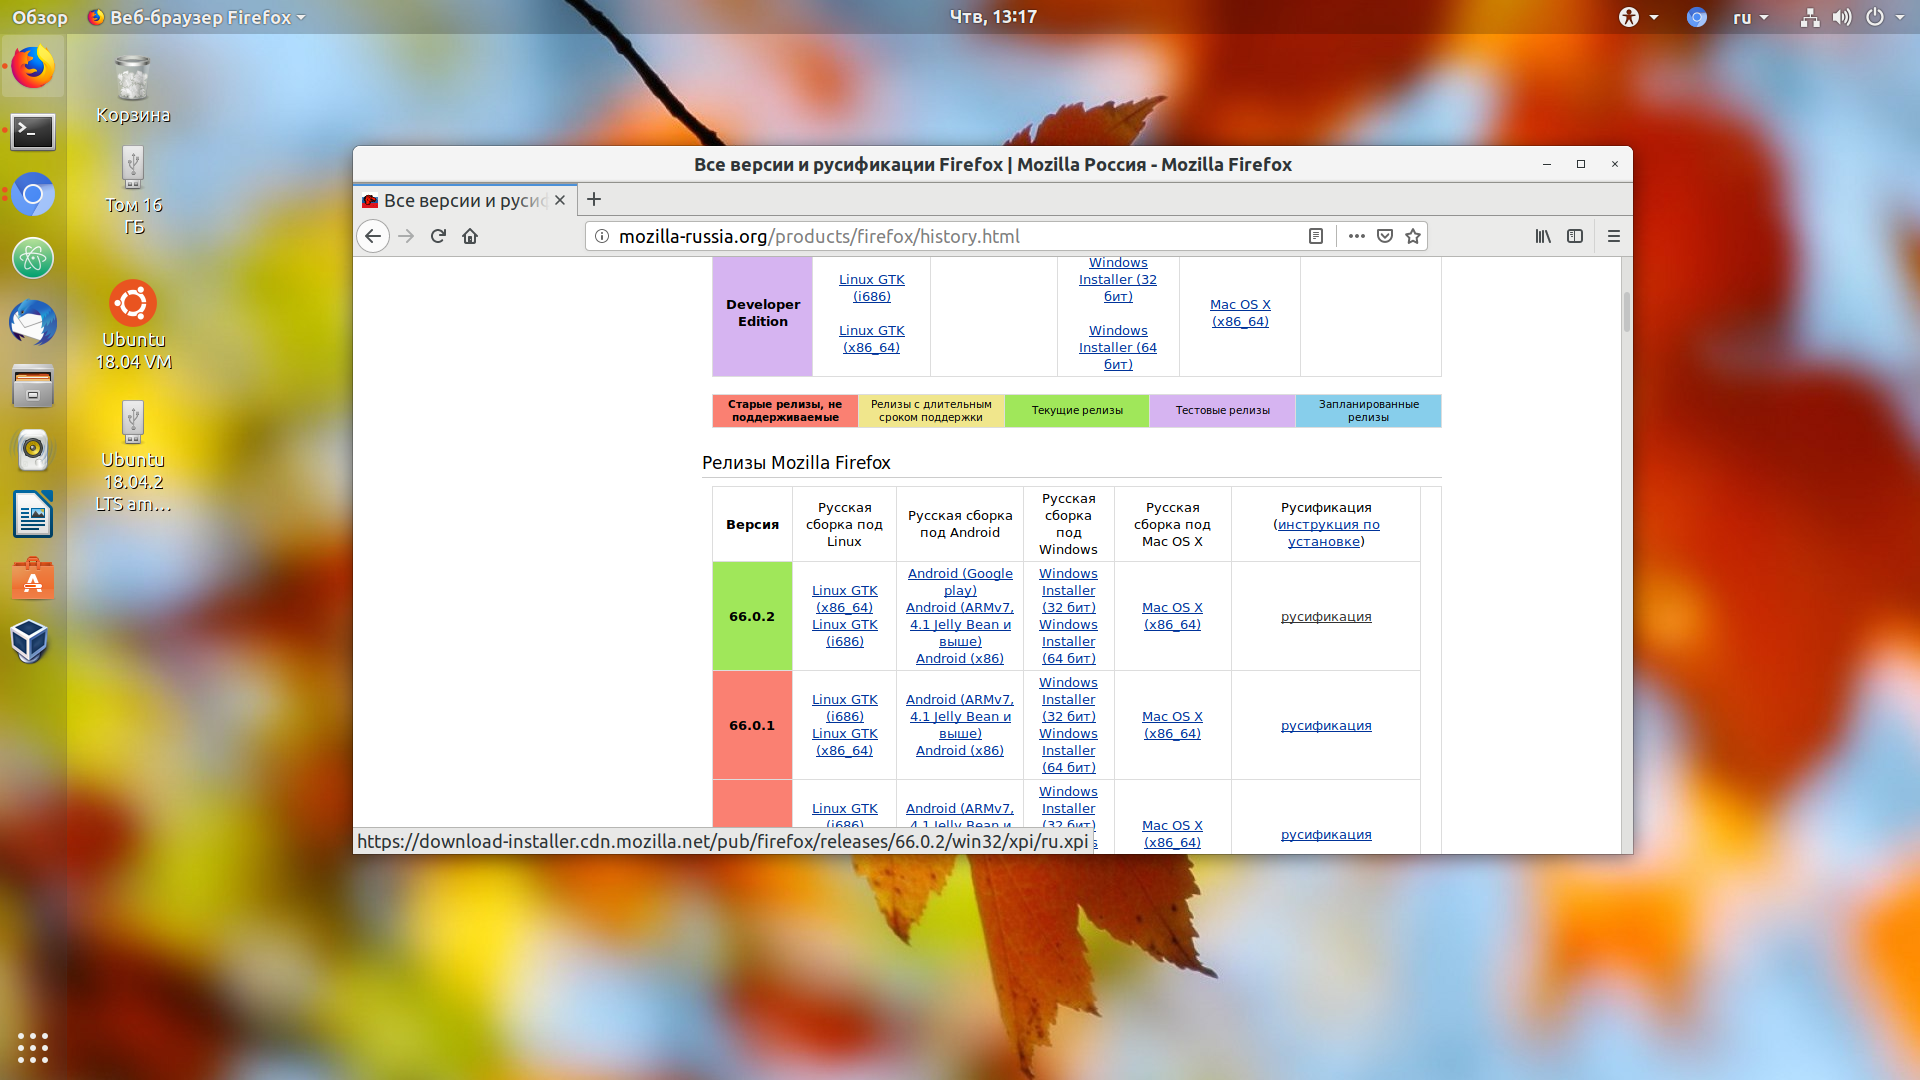Screen dimensions: 1920x1080
Task: Reload the page with the refresh icon
Action: [x=438, y=236]
